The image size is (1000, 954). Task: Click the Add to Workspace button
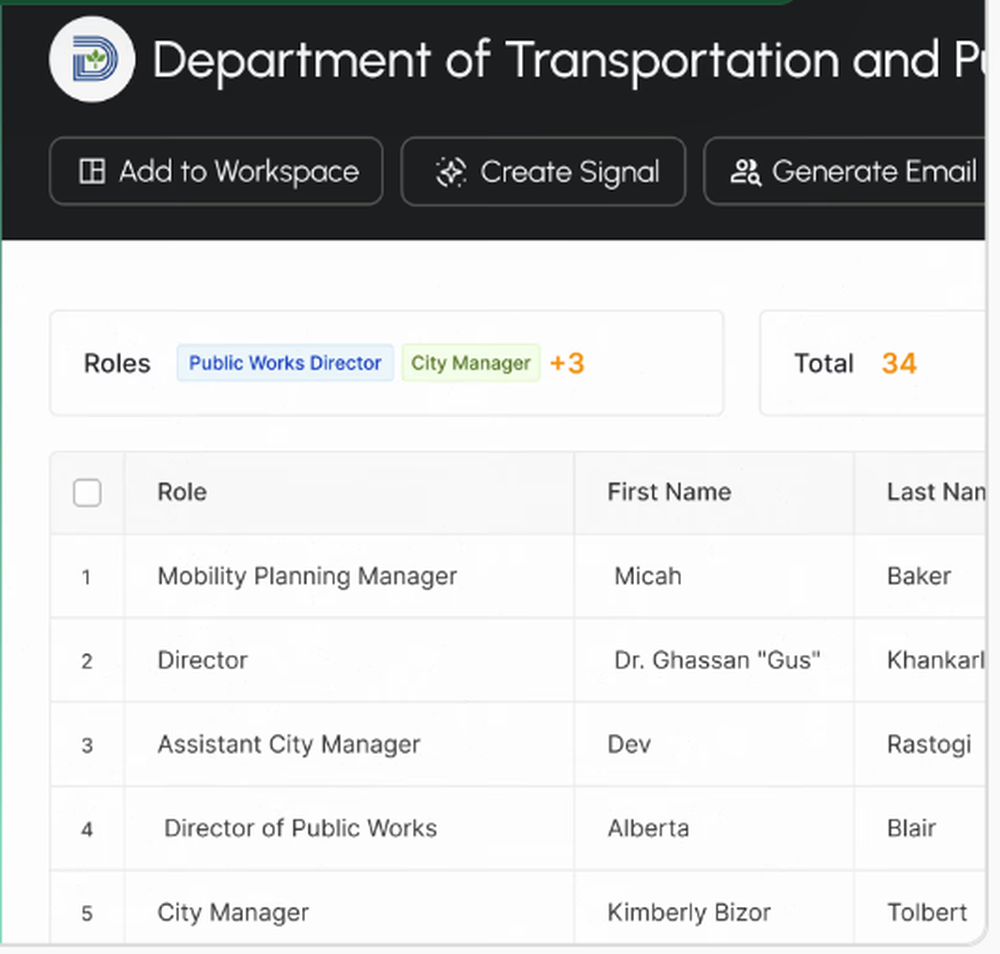[216, 171]
